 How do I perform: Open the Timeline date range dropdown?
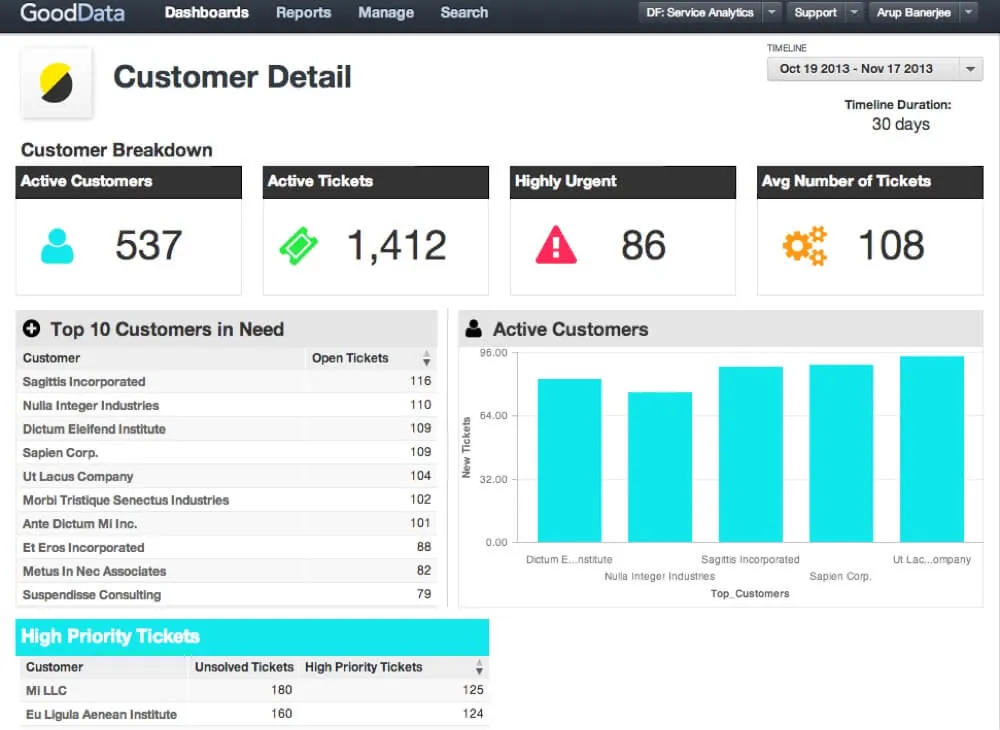coord(969,69)
